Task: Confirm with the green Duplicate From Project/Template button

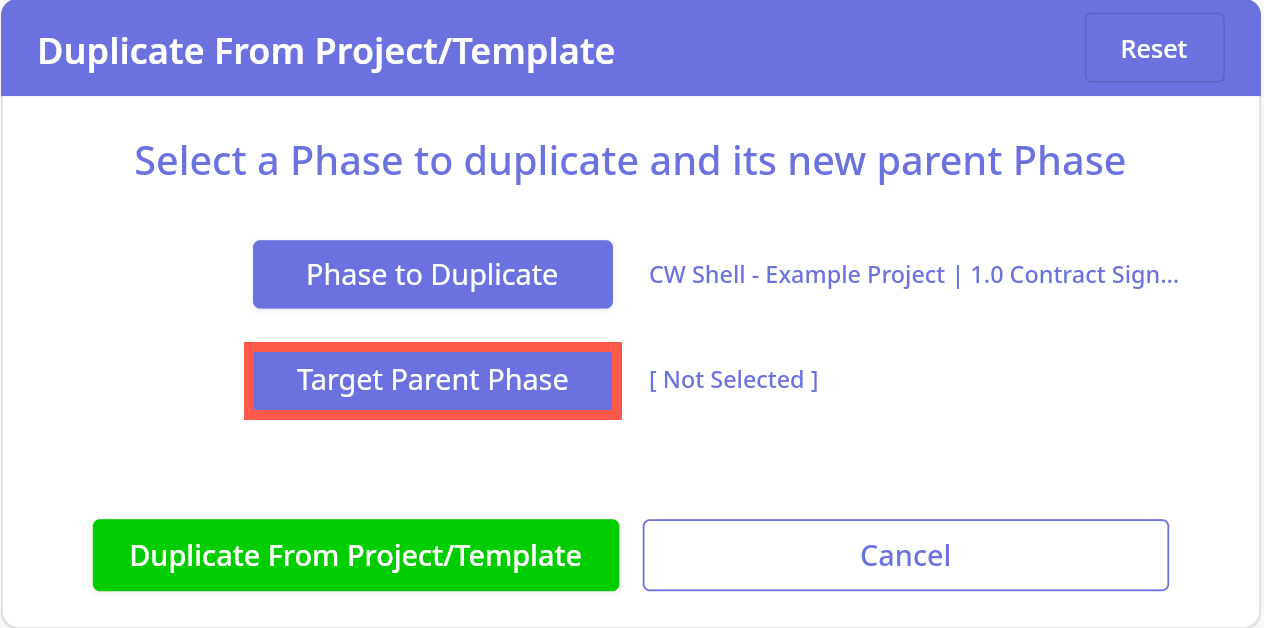Action: point(356,555)
